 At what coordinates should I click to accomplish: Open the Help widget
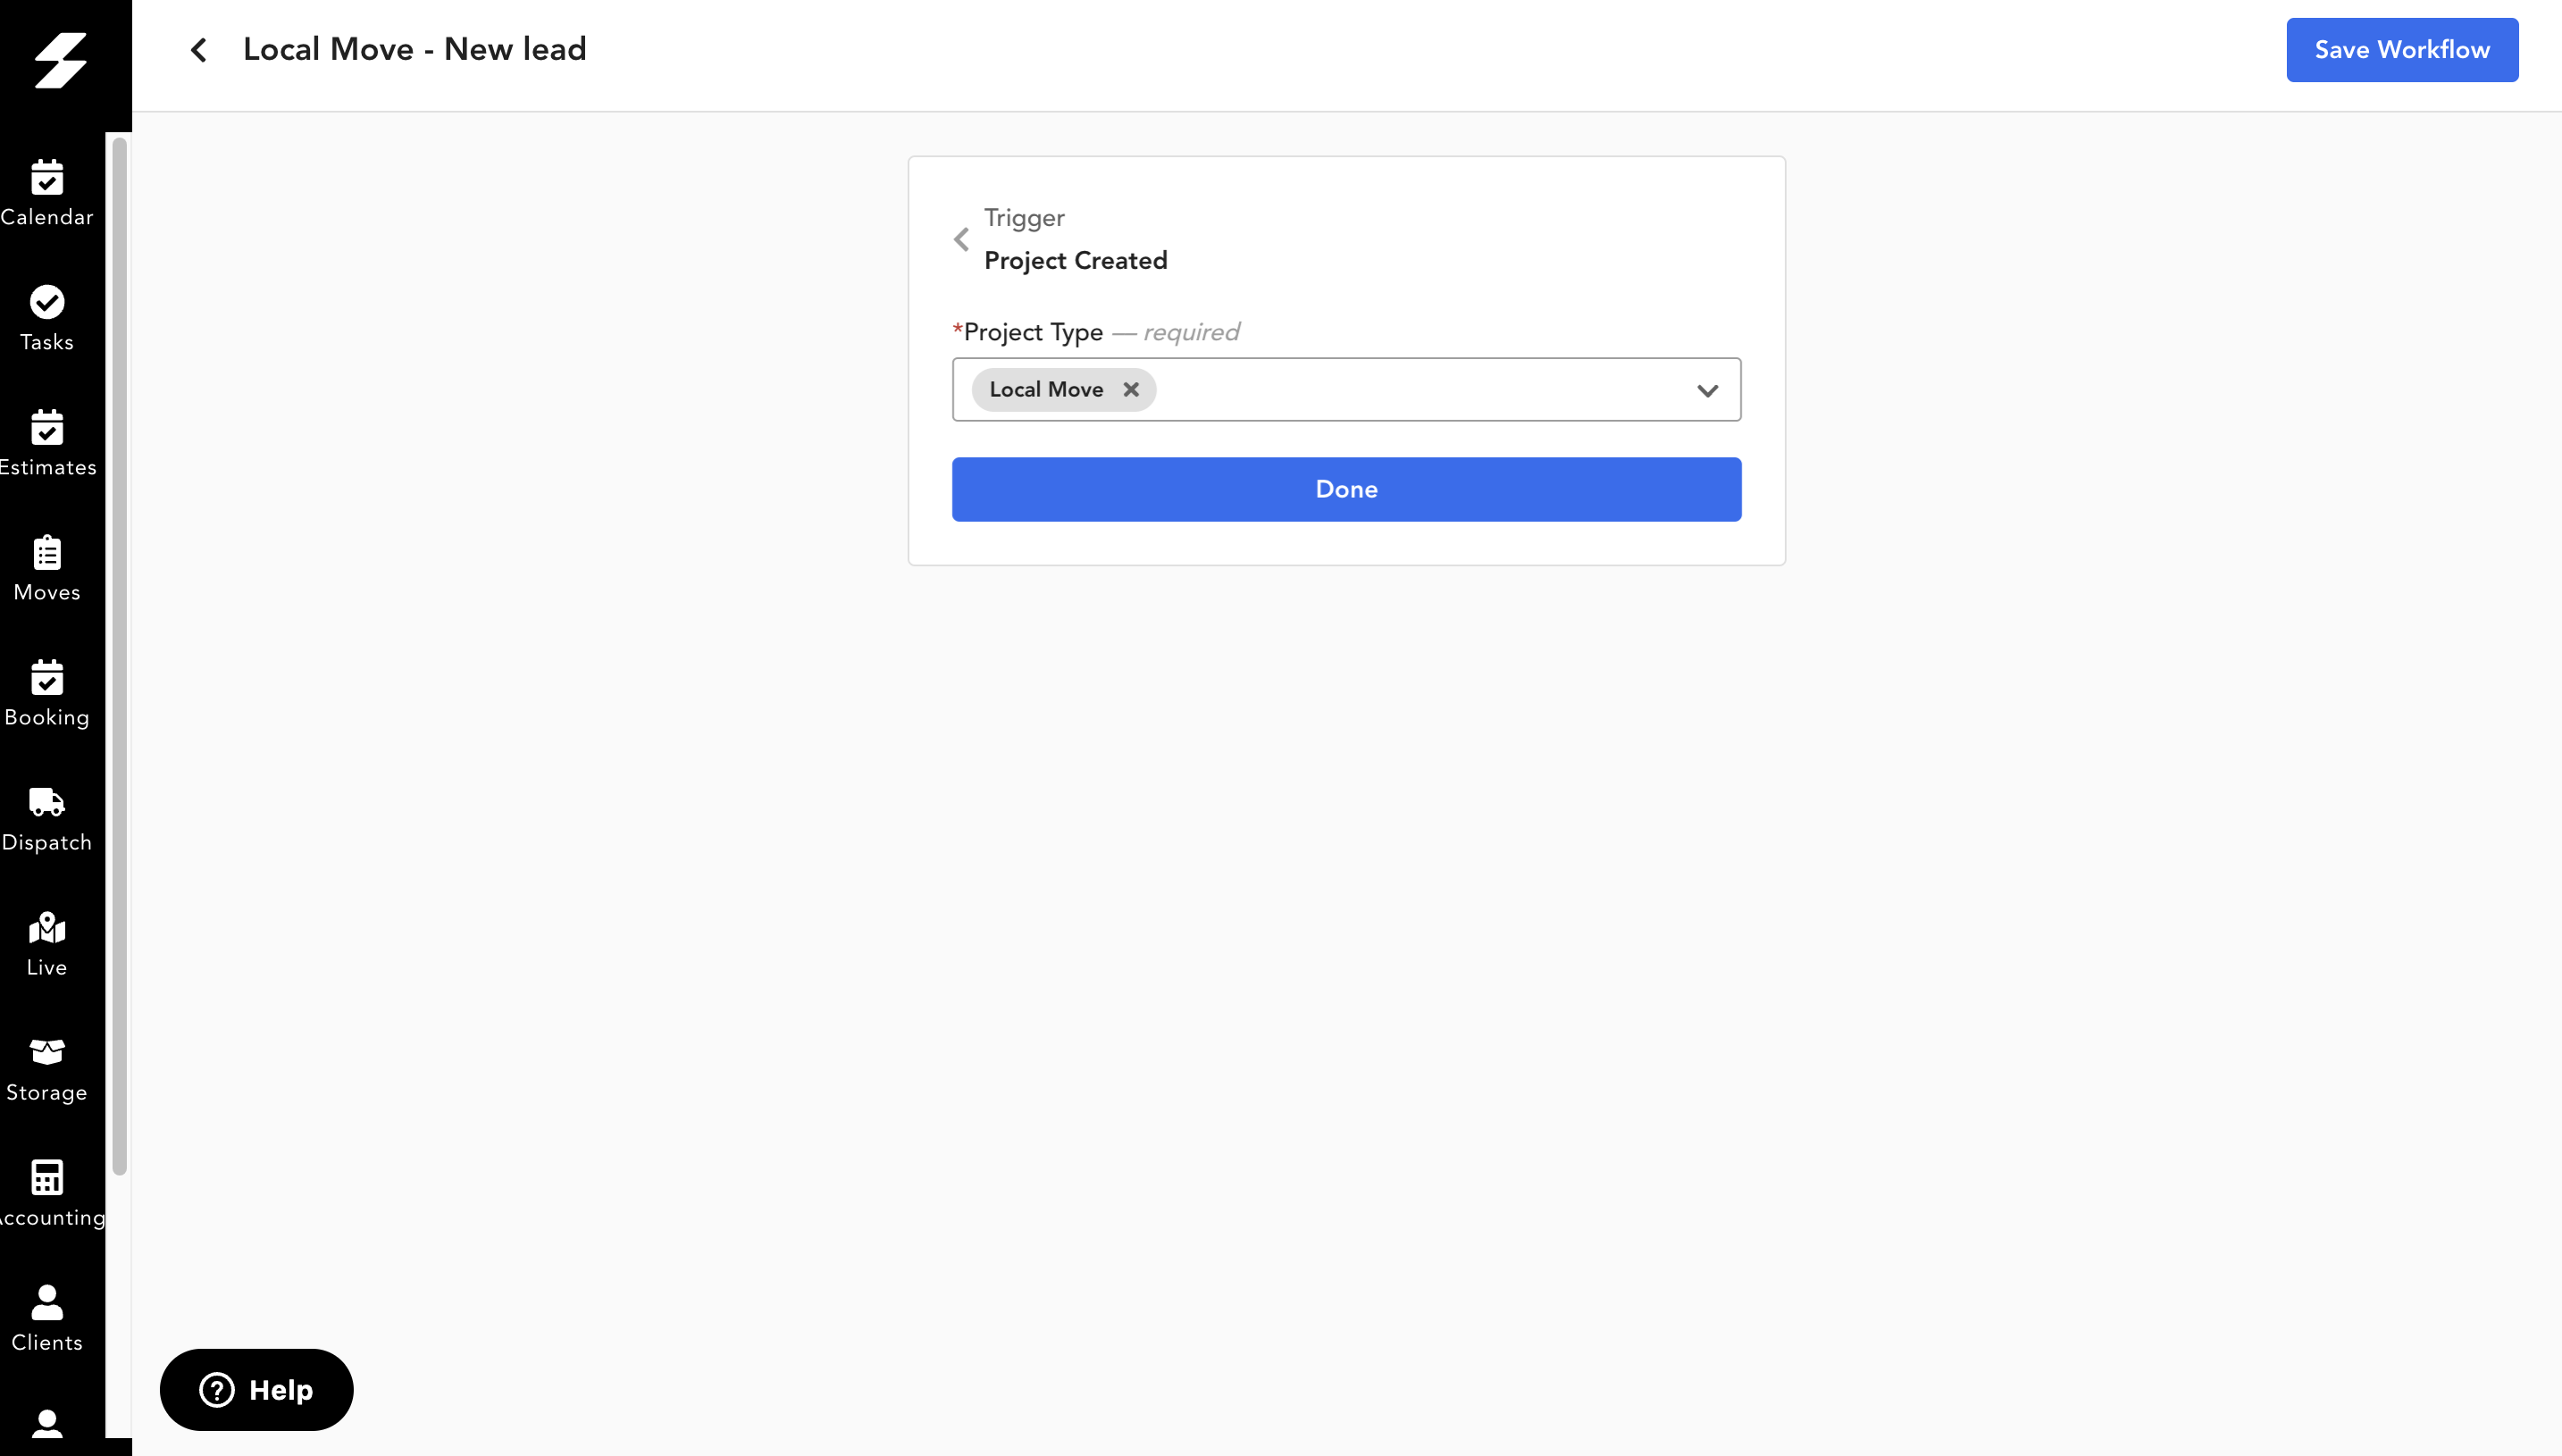click(257, 1389)
